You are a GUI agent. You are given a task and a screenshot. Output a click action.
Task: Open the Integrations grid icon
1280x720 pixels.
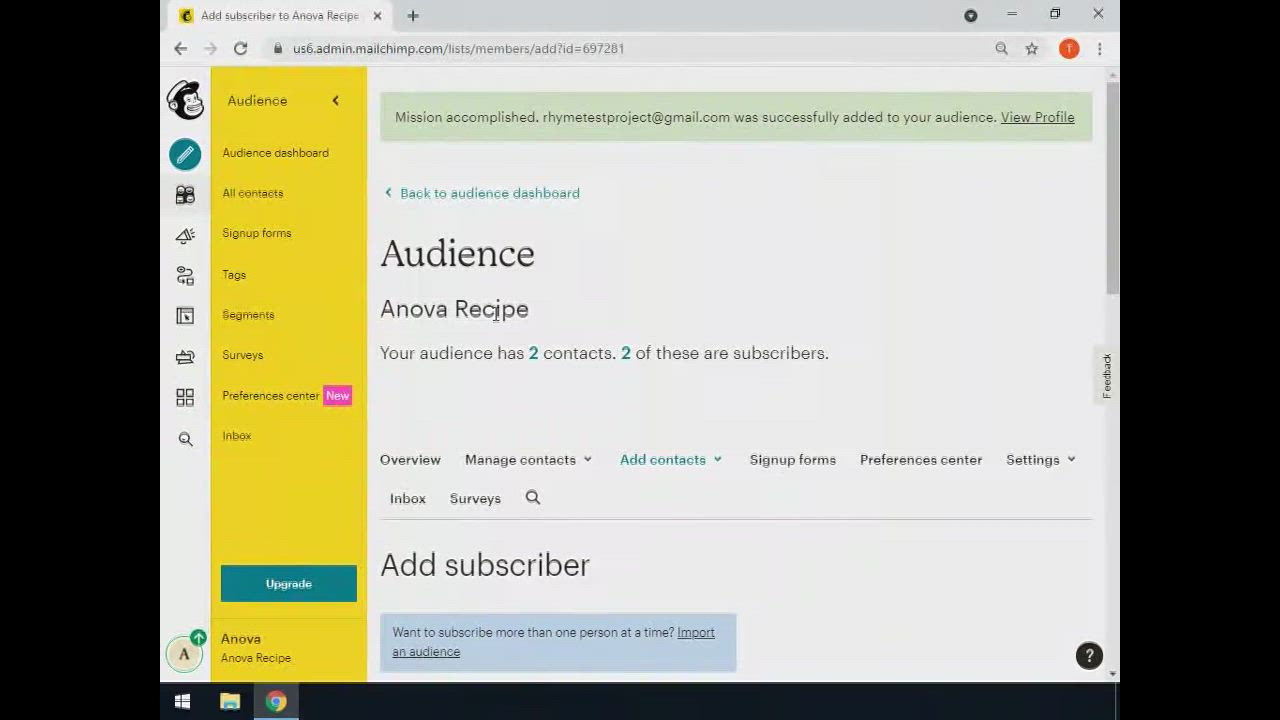point(185,398)
